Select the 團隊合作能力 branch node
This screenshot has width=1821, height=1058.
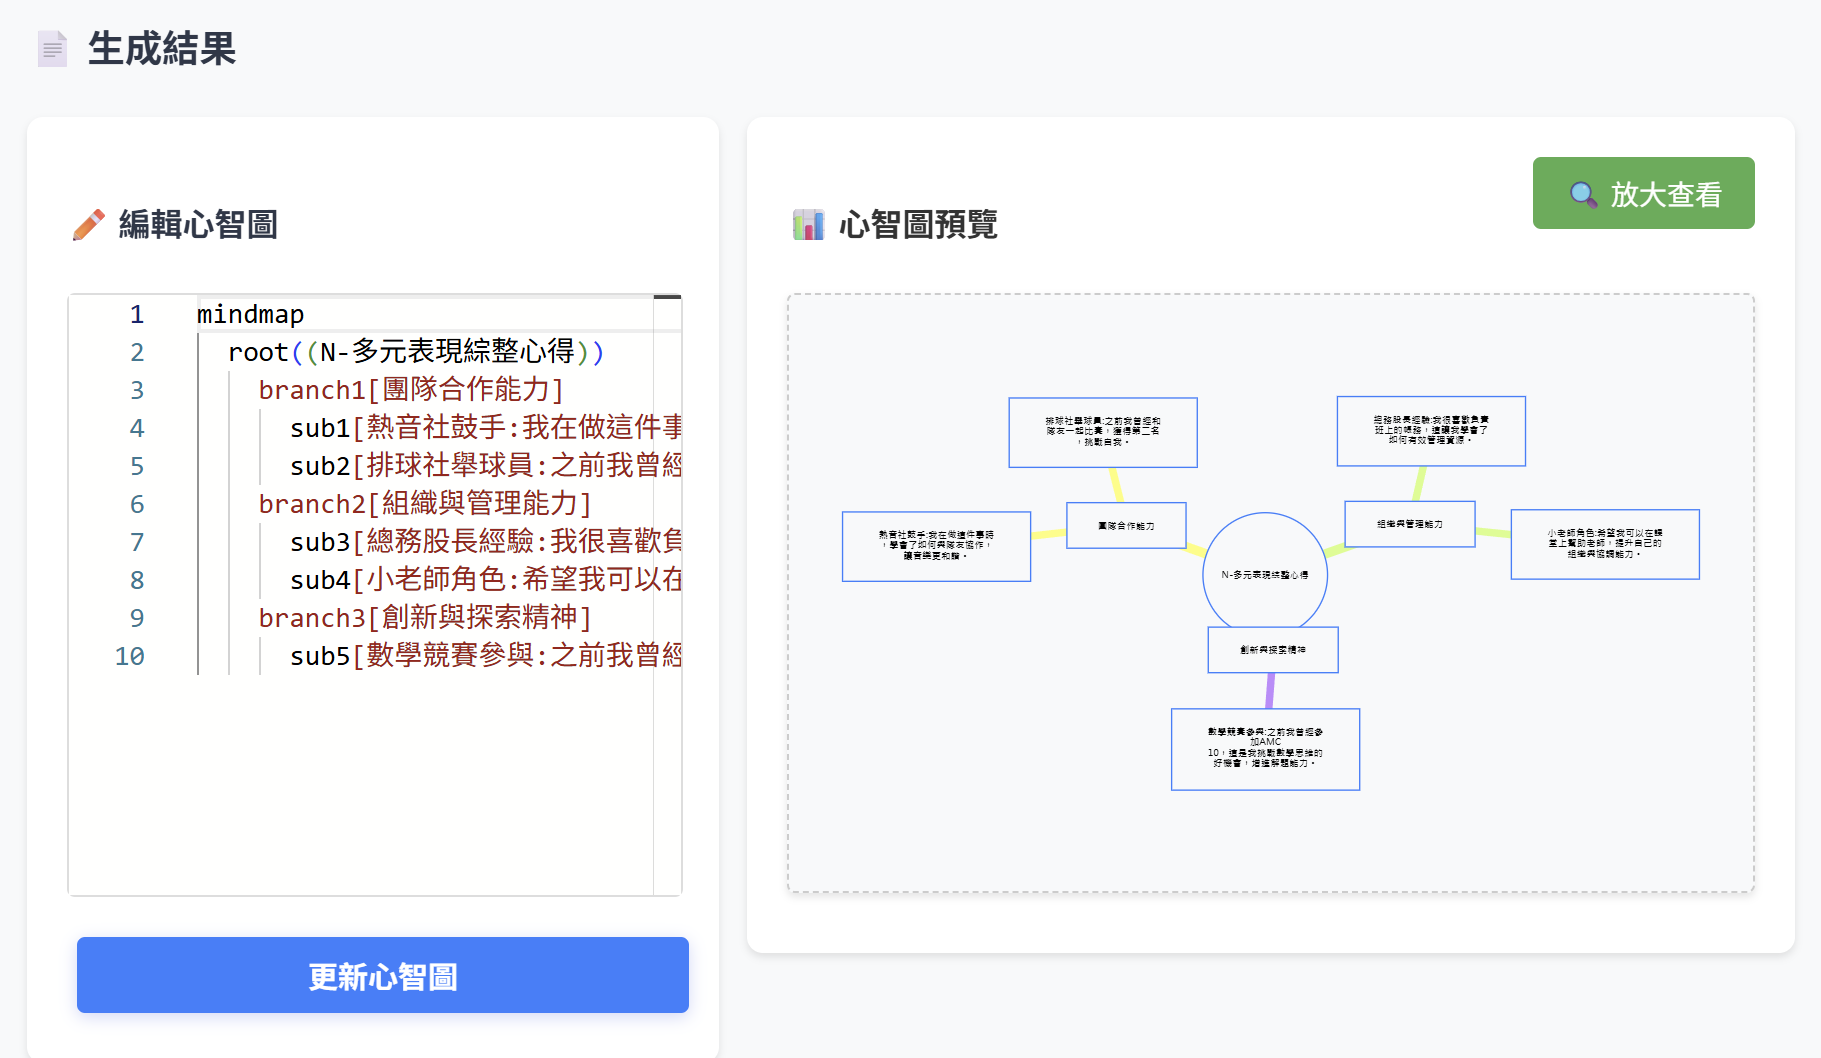coord(1126,525)
